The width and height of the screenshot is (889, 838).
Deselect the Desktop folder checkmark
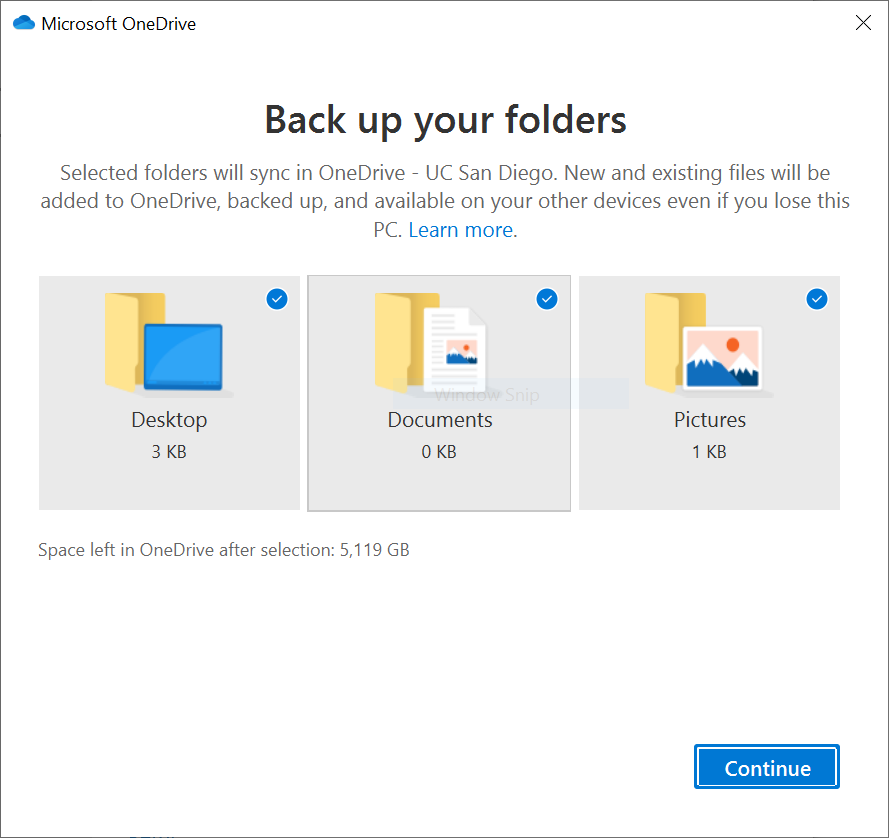(x=277, y=299)
